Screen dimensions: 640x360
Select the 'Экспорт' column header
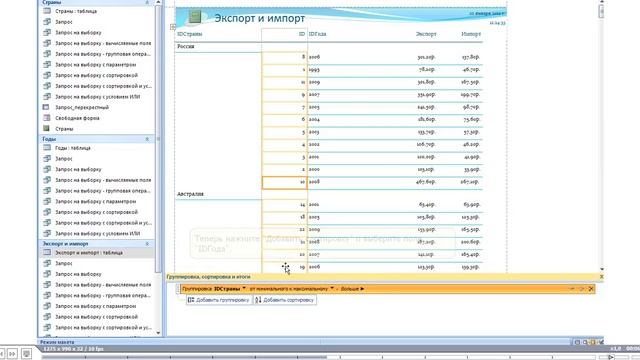pyautogui.click(x=426, y=34)
